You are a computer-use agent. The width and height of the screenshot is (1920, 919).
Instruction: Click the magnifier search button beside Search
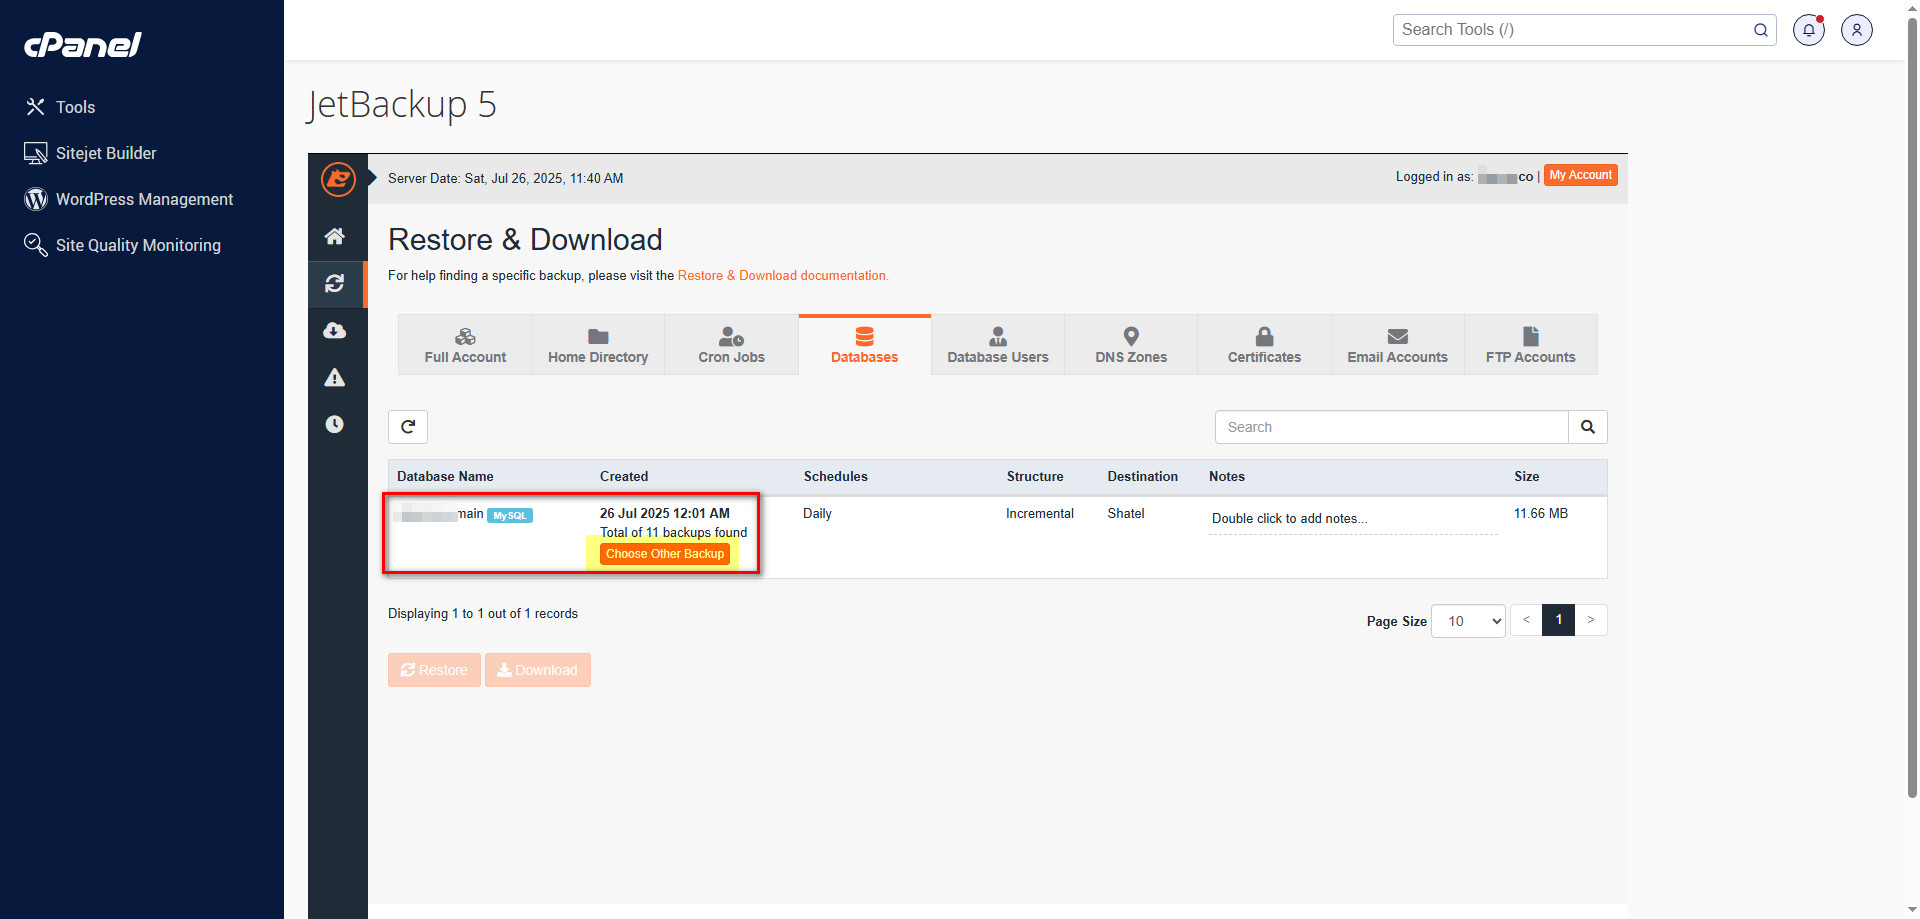(x=1587, y=427)
